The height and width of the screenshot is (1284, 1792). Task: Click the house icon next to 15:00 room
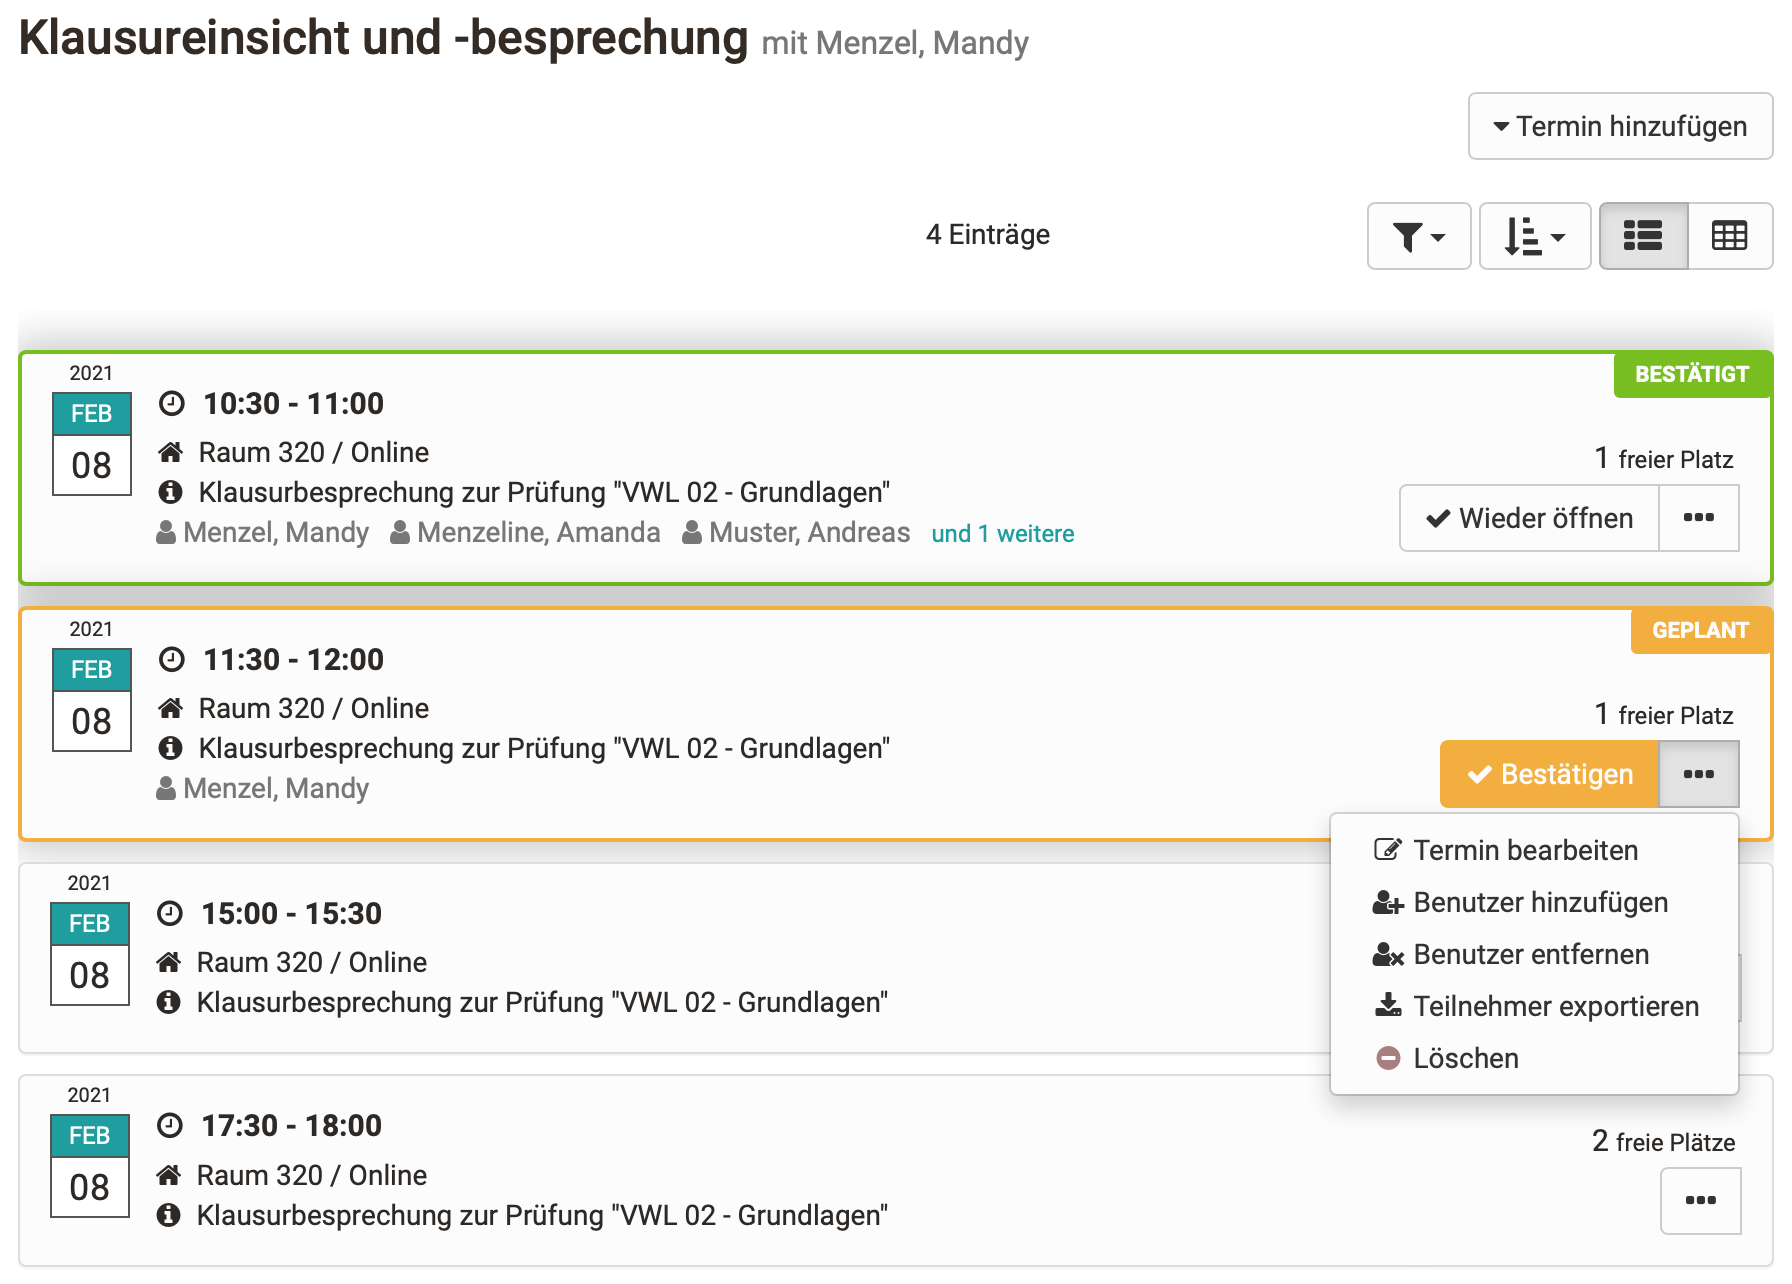pos(169,963)
